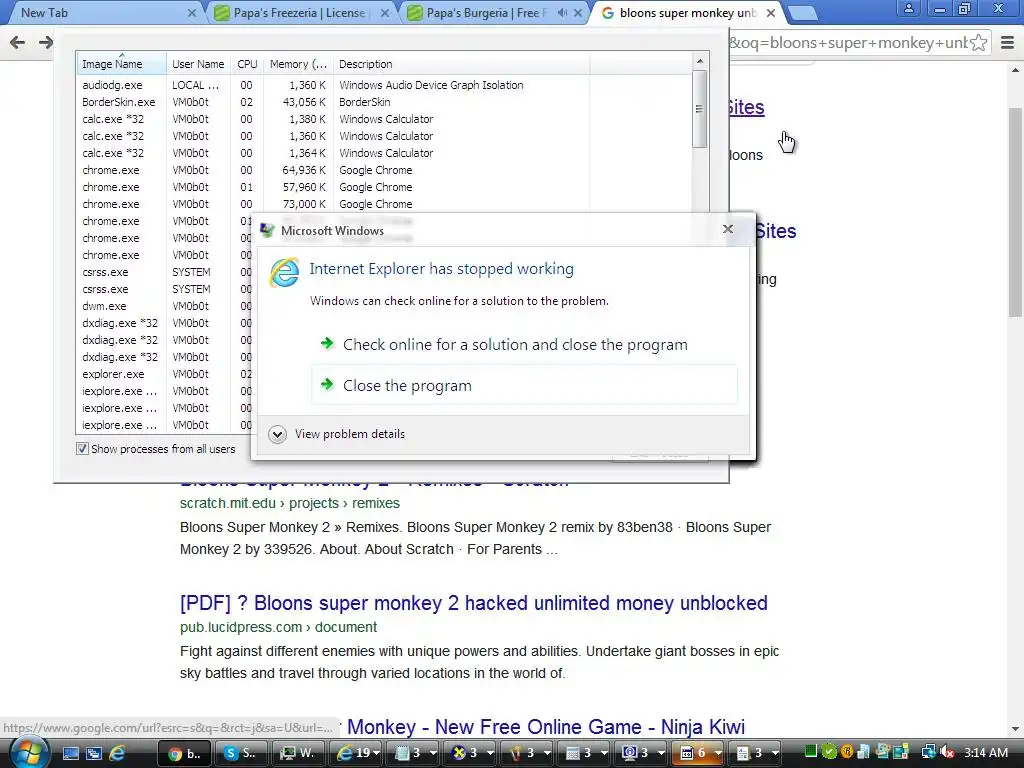This screenshot has height=768, width=1024.
Task: Click the green square tray icon
Action: [811, 752]
